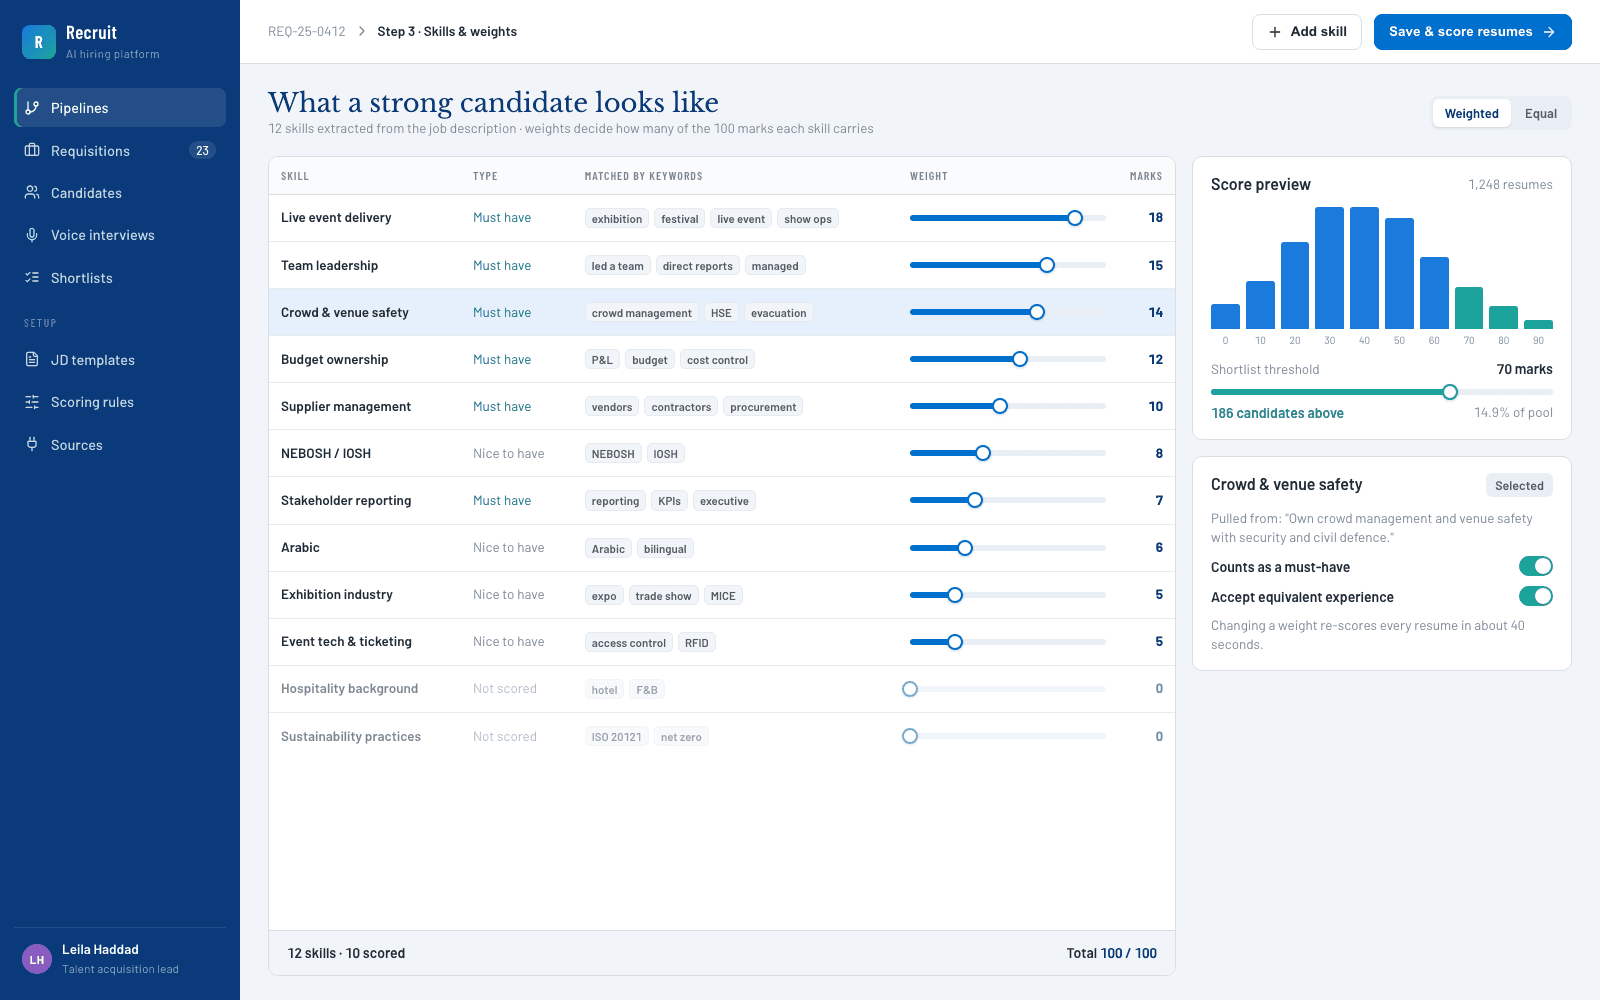
Task: Switch to Equal scoring mode
Action: pos(1540,113)
